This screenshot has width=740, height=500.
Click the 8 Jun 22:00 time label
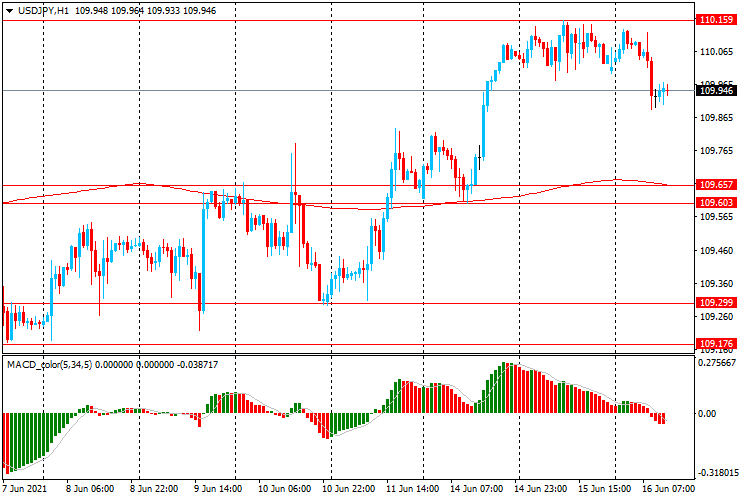click(x=154, y=488)
